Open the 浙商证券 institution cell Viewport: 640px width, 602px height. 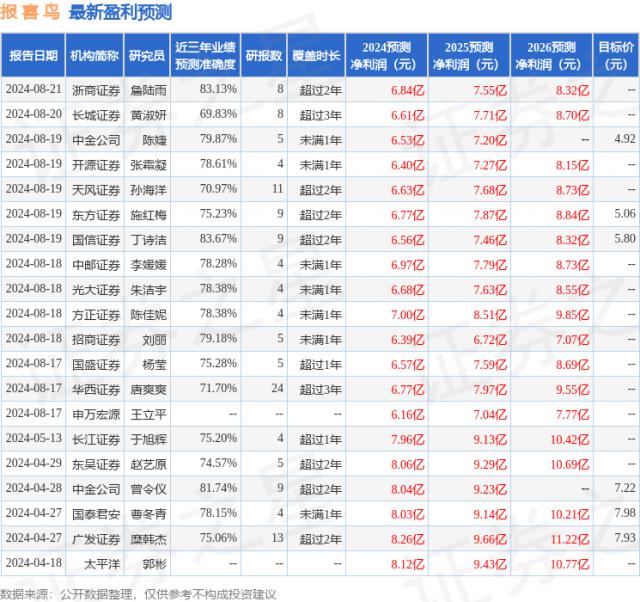(x=95, y=90)
